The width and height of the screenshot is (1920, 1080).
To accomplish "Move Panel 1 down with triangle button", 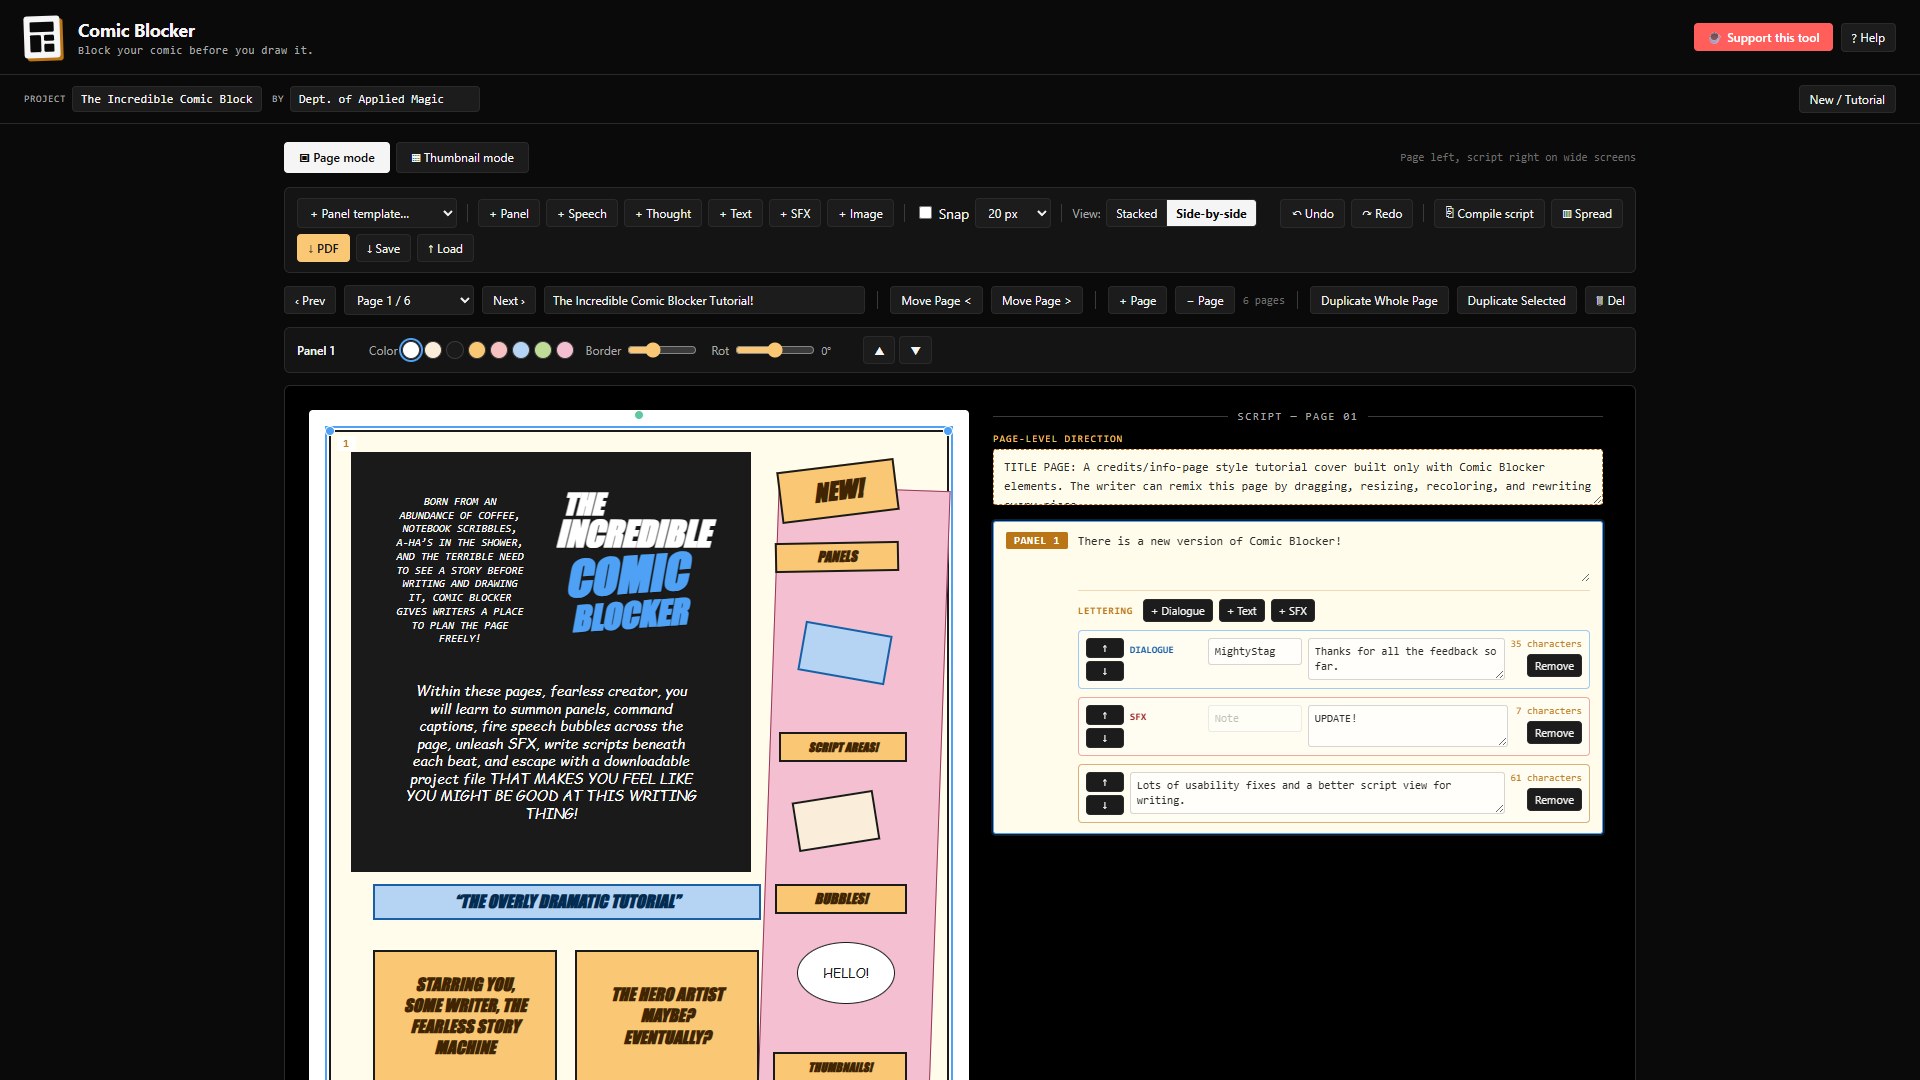I will [915, 351].
